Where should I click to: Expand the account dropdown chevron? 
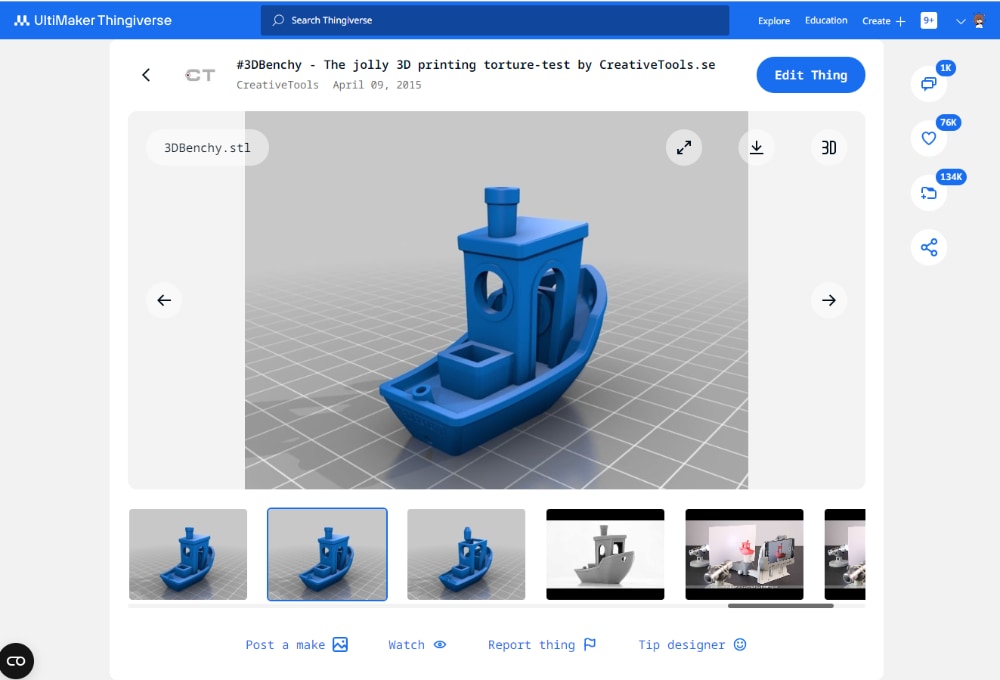click(960, 21)
